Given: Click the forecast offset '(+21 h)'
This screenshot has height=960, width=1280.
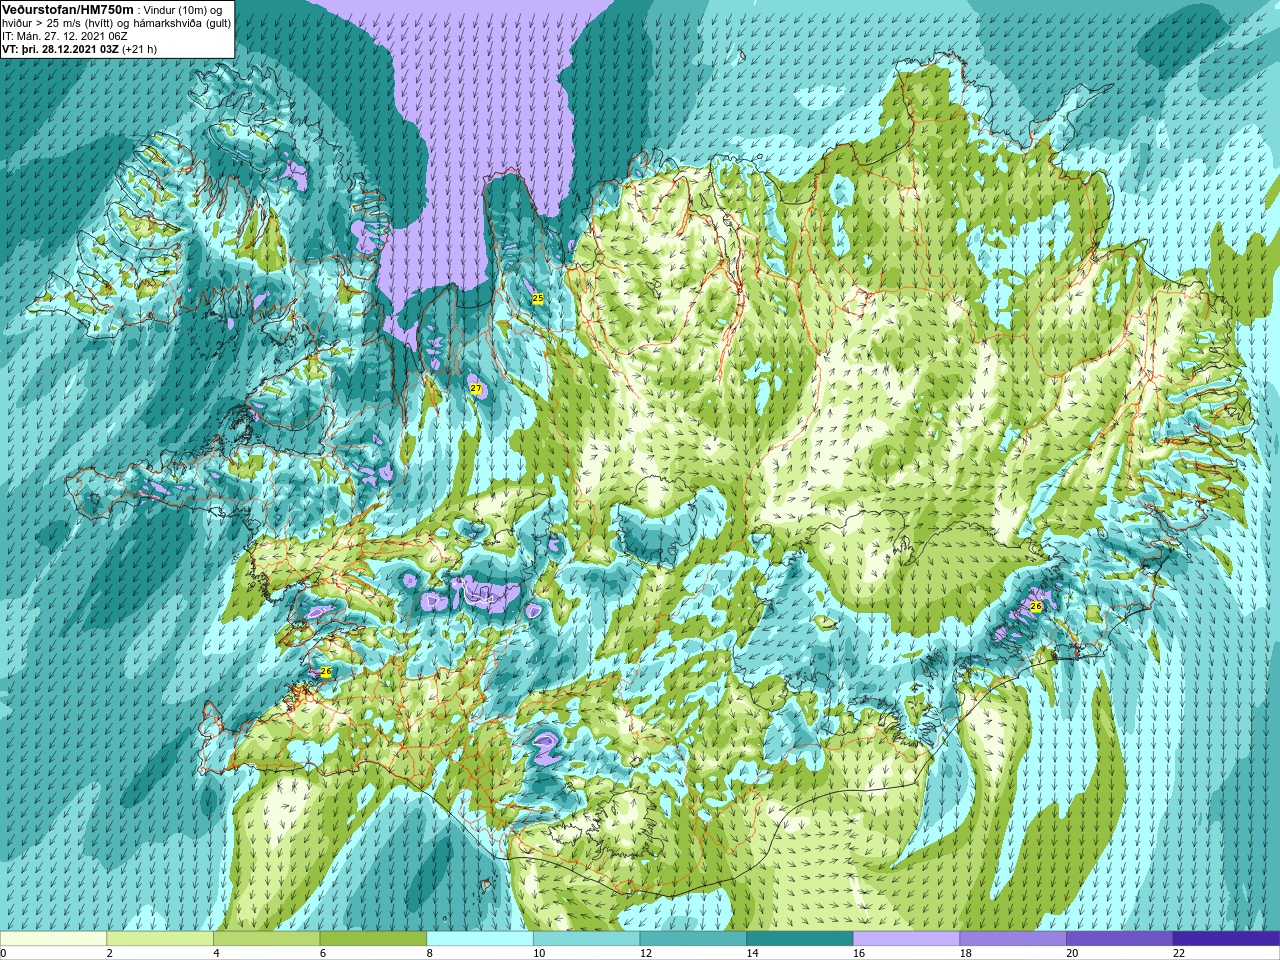Looking at the screenshot, I should point(139,49).
